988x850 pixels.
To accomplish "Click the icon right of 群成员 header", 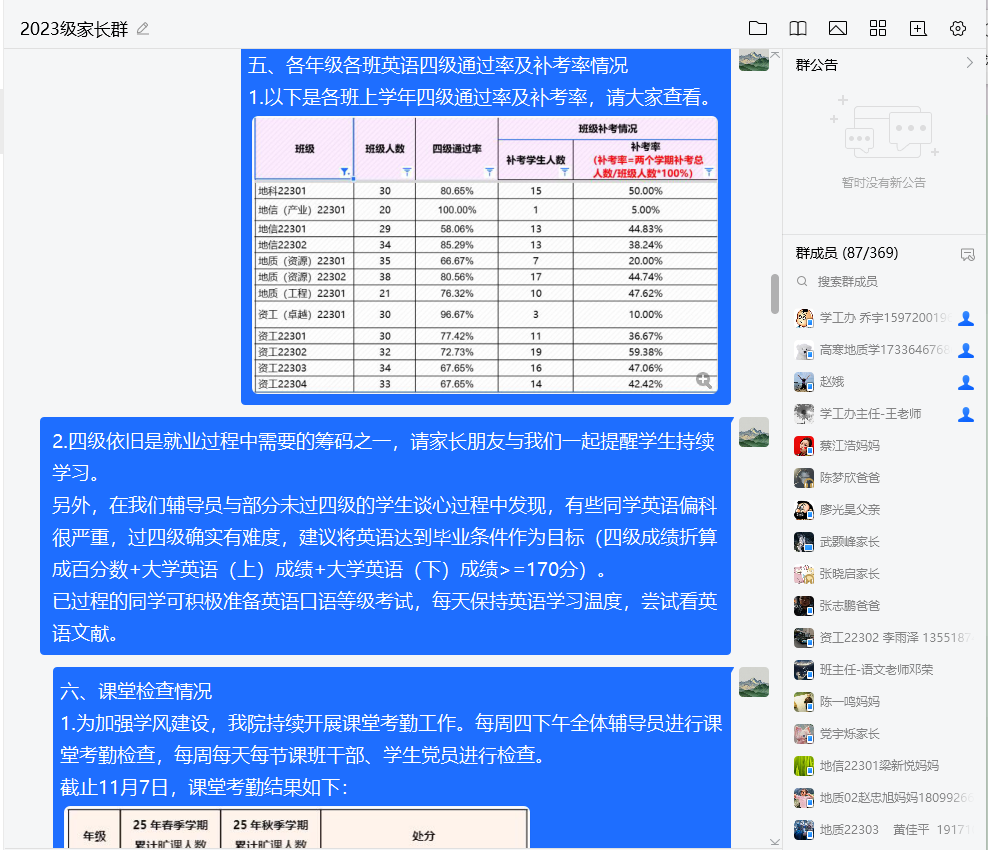I will pos(967,254).
